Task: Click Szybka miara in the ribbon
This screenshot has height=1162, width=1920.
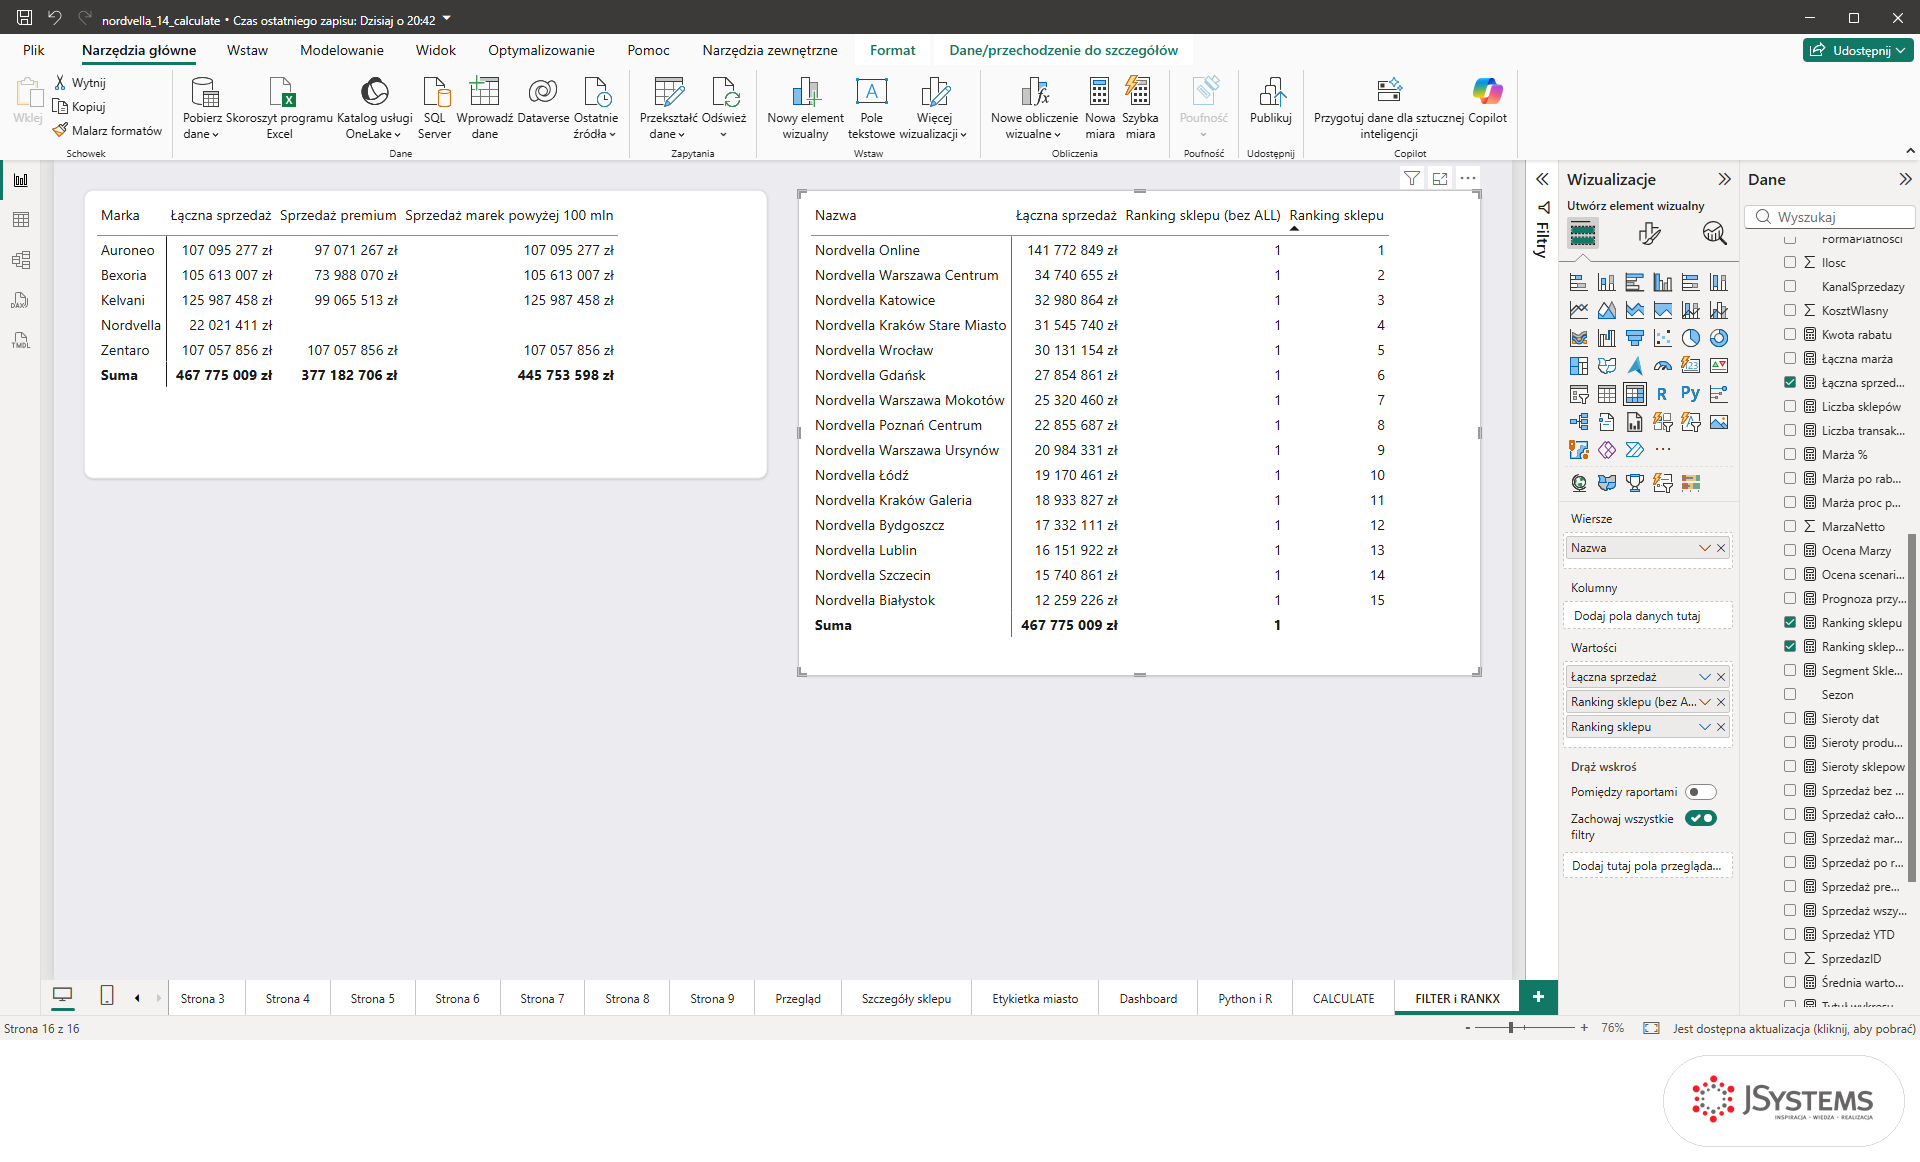Action: coord(1140,108)
